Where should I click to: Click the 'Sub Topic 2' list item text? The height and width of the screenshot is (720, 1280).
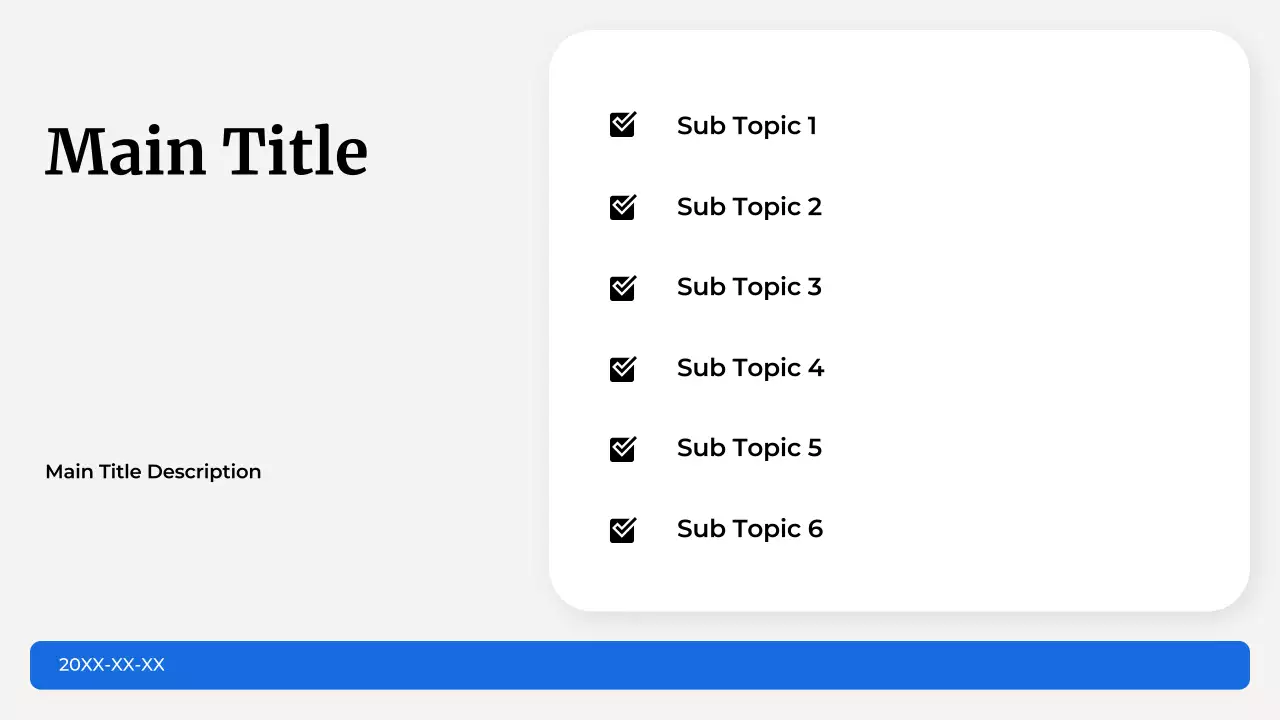tap(749, 207)
